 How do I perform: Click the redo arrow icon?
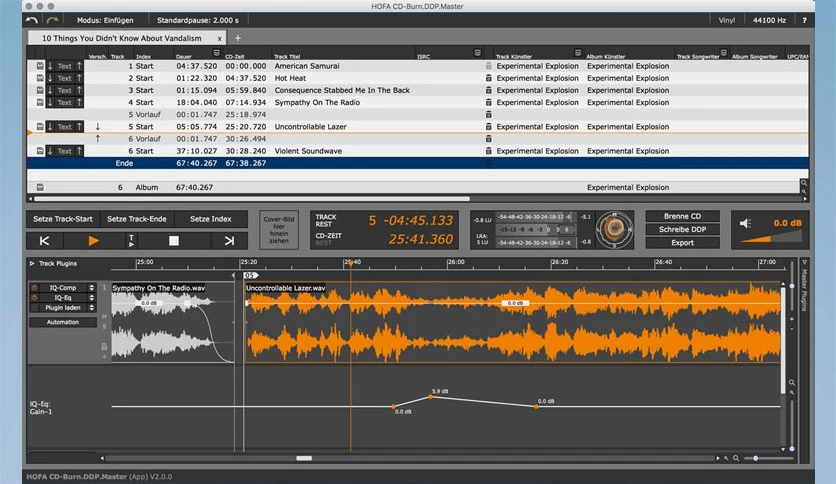tap(52, 20)
